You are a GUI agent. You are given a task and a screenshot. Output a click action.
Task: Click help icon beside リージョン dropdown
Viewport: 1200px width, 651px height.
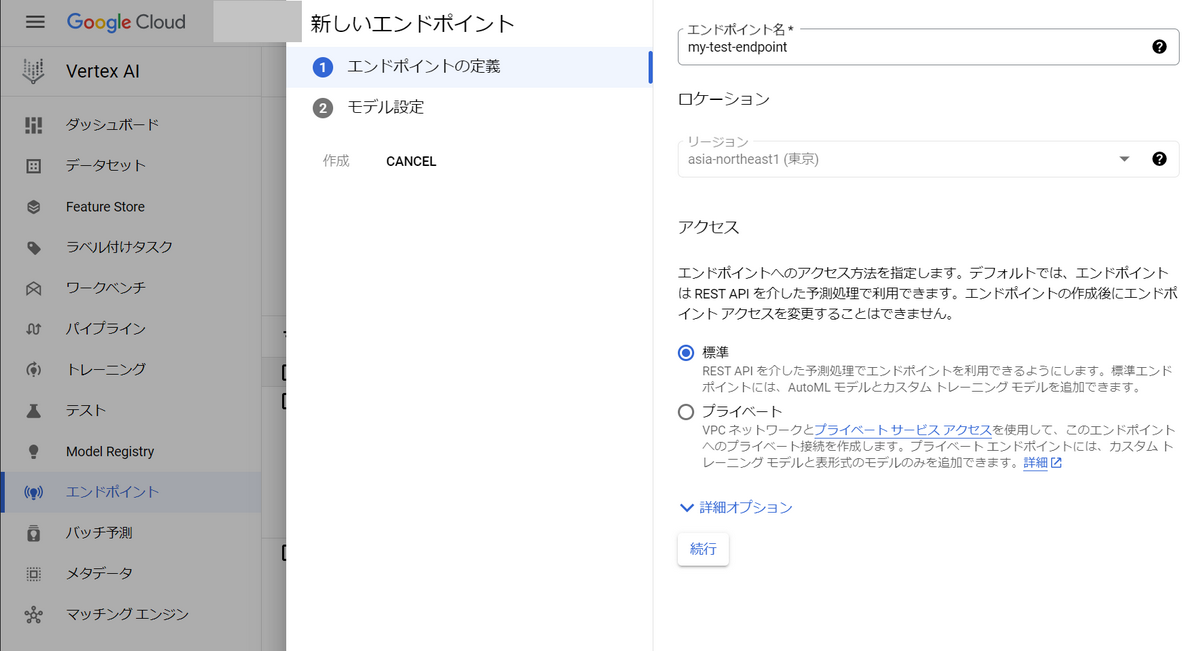1159,158
